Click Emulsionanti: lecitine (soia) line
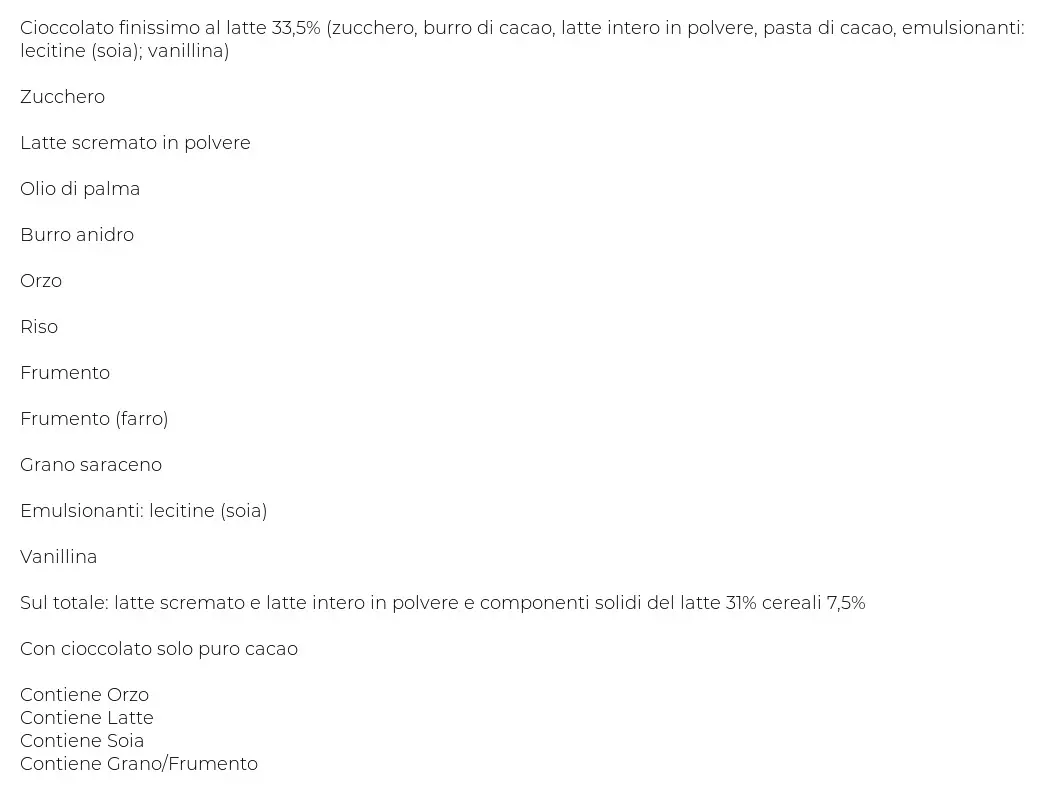 (144, 510)
